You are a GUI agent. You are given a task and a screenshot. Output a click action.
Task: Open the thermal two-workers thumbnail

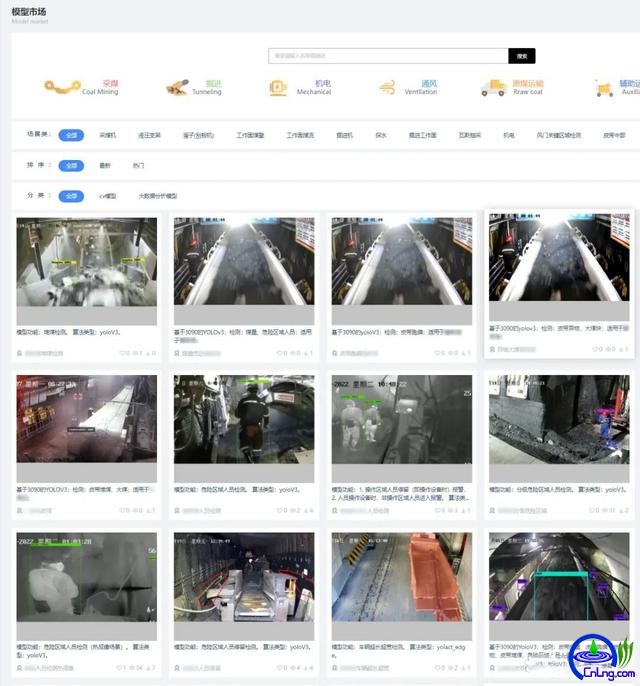(x=402, y=419)
